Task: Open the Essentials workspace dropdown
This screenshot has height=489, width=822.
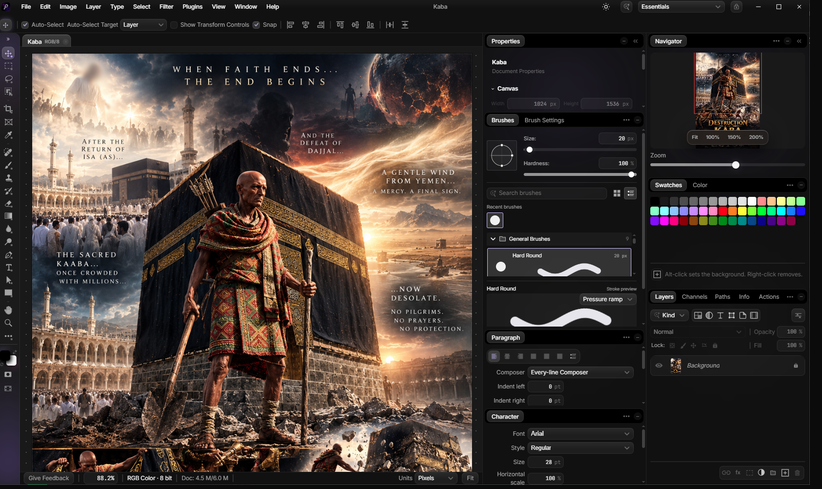Action: pos(681,7)
